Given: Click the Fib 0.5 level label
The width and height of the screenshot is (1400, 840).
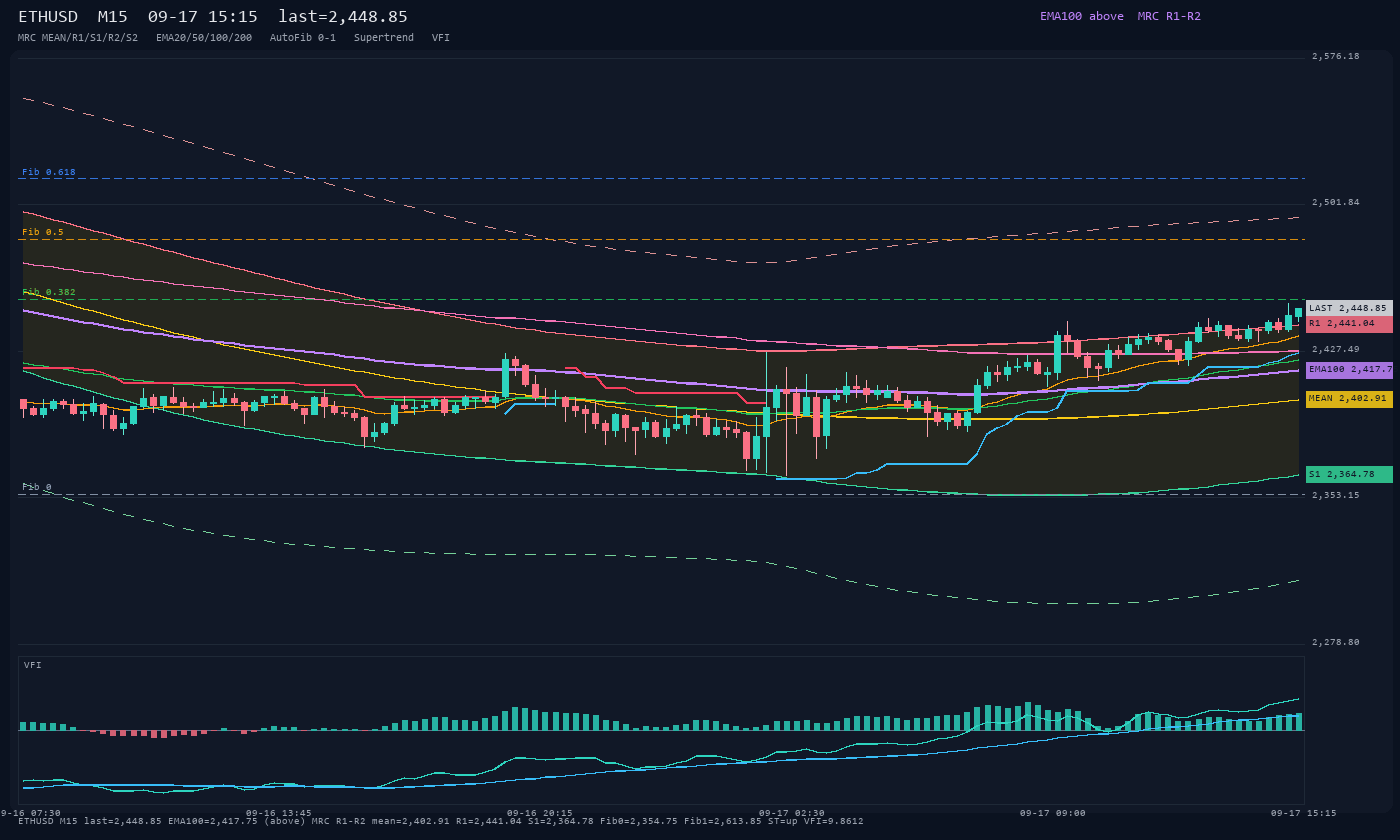Looking at the screenshot, I should (43, 232).
